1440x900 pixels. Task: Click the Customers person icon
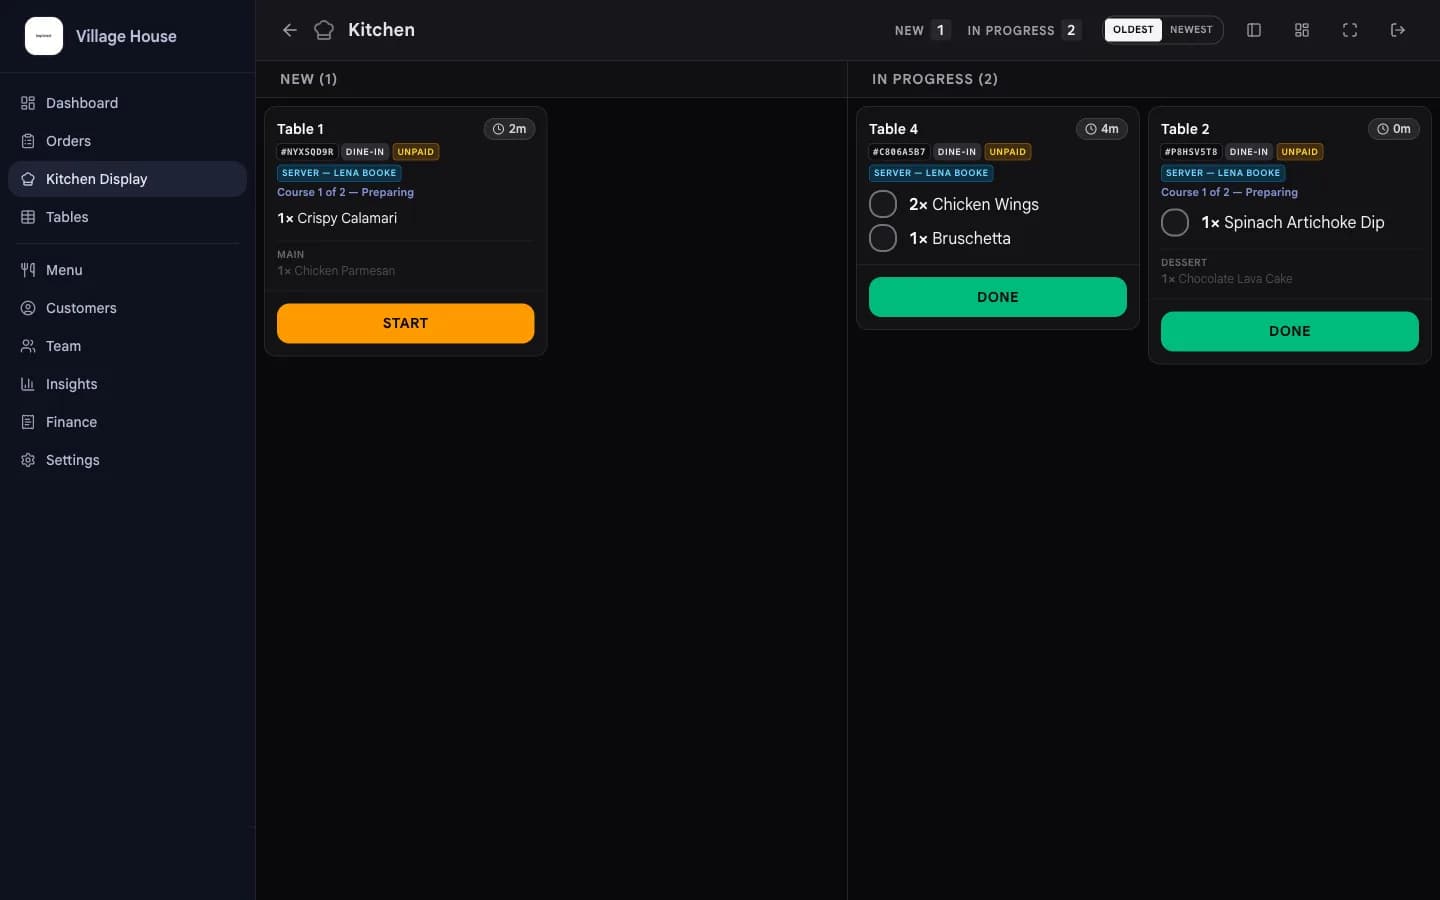[x=28, y=308]
